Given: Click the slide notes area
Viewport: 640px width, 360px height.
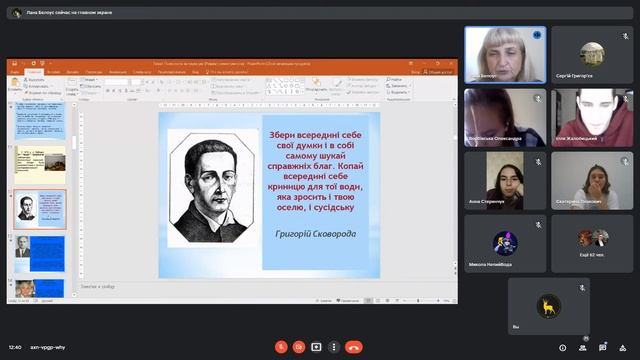Looking at the screenshot, I should pyautogui.click(x=265, y=287).
